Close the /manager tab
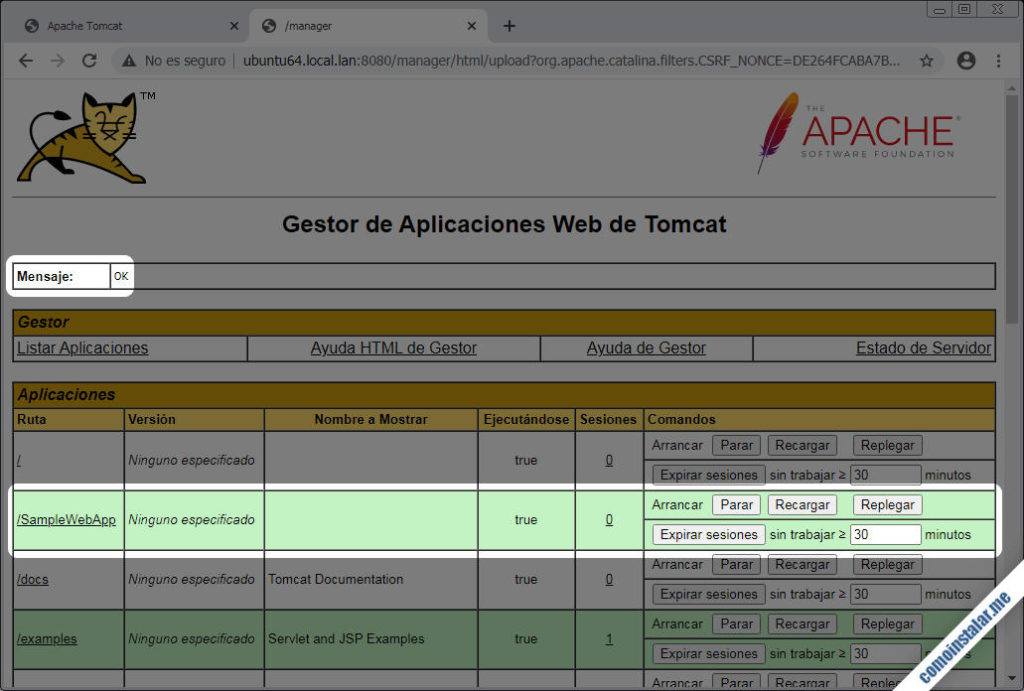Viewport: 1024px width, 691px height. pos(472,26)
